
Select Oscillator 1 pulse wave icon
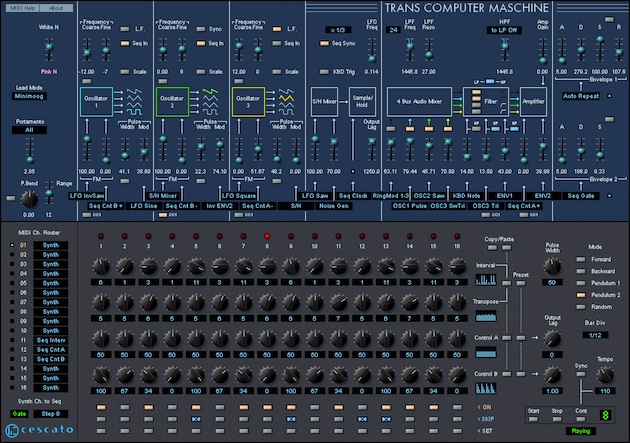coord(134,112)
